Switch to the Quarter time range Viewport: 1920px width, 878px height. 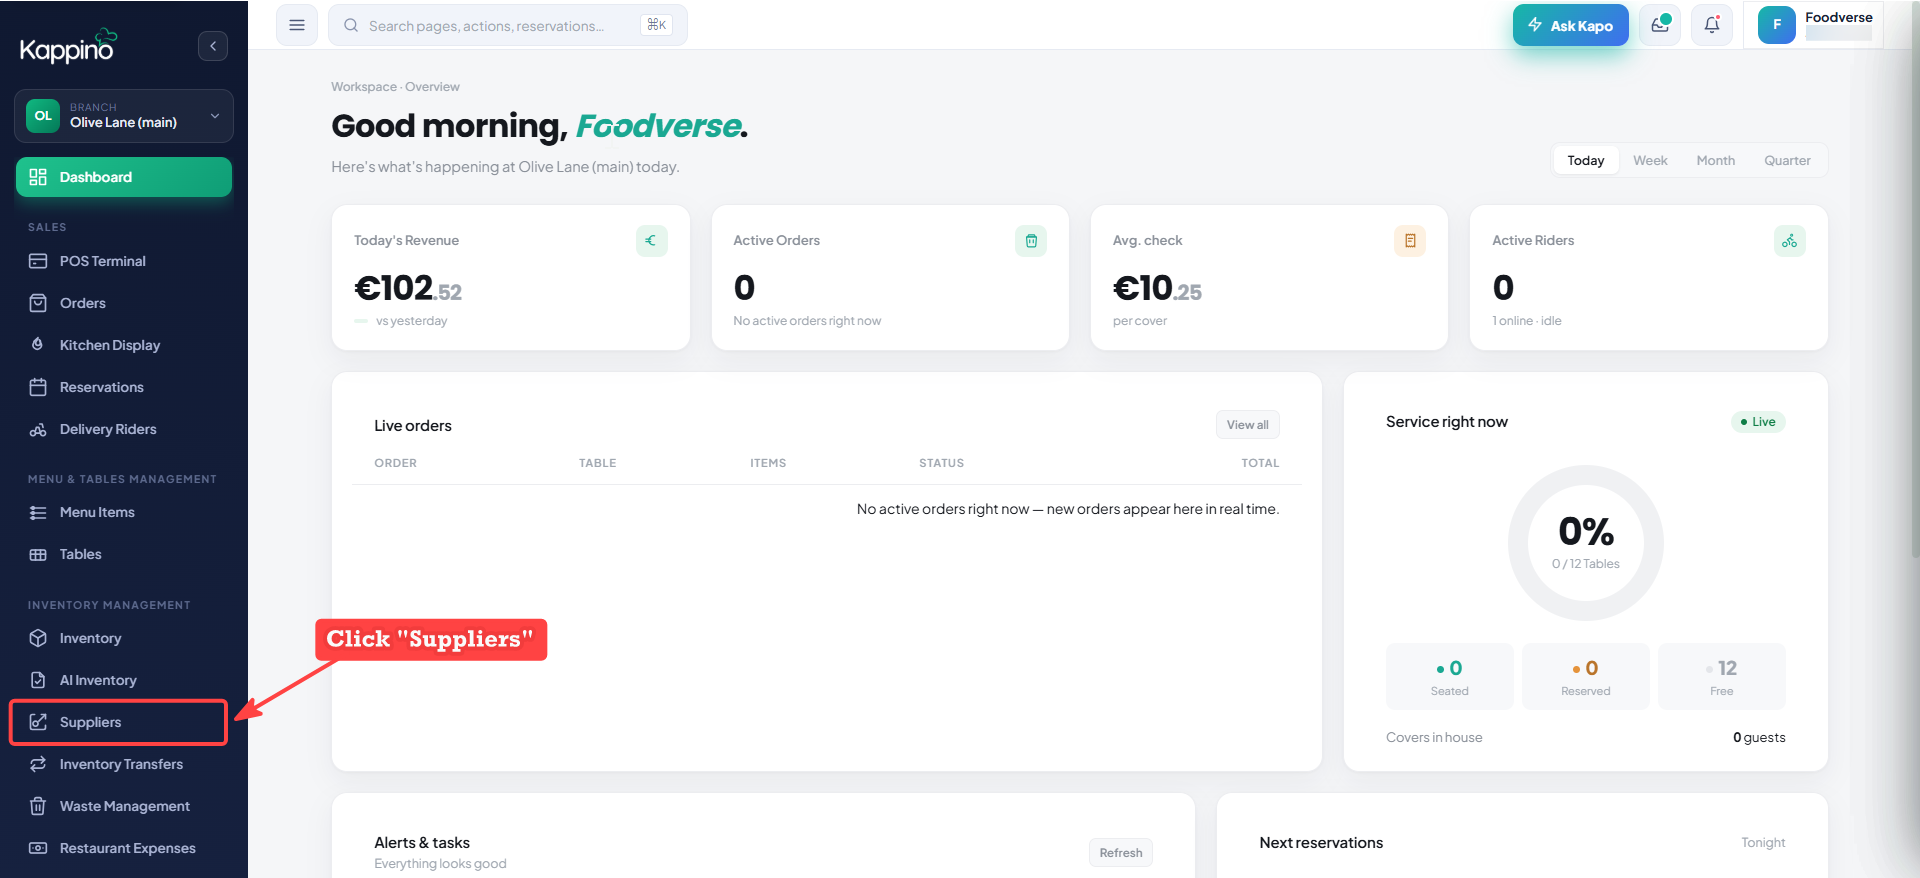tap(1787, 160)
